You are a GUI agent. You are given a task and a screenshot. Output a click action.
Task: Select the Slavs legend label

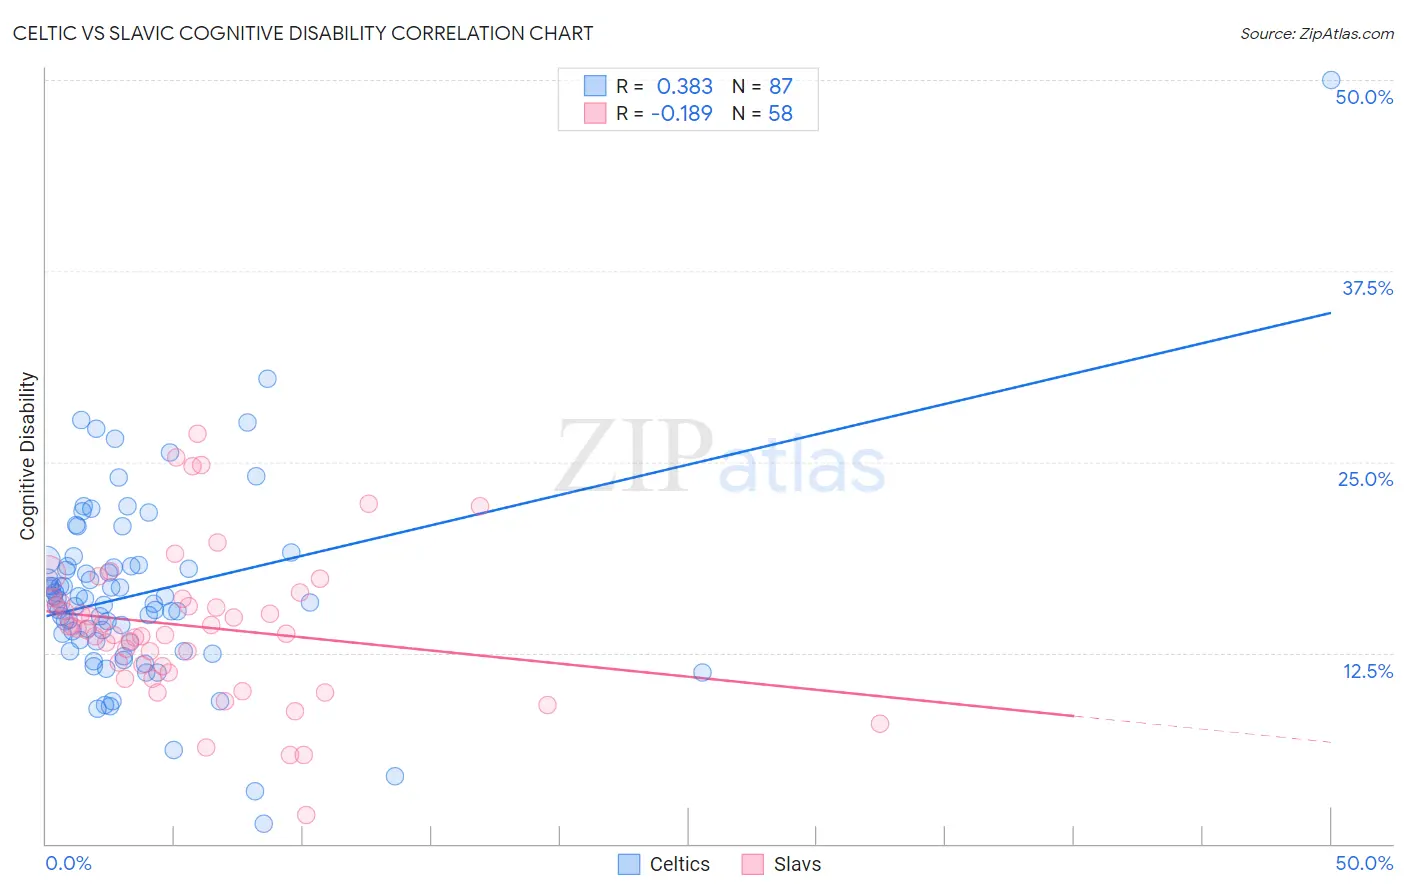tap(797, 864)
